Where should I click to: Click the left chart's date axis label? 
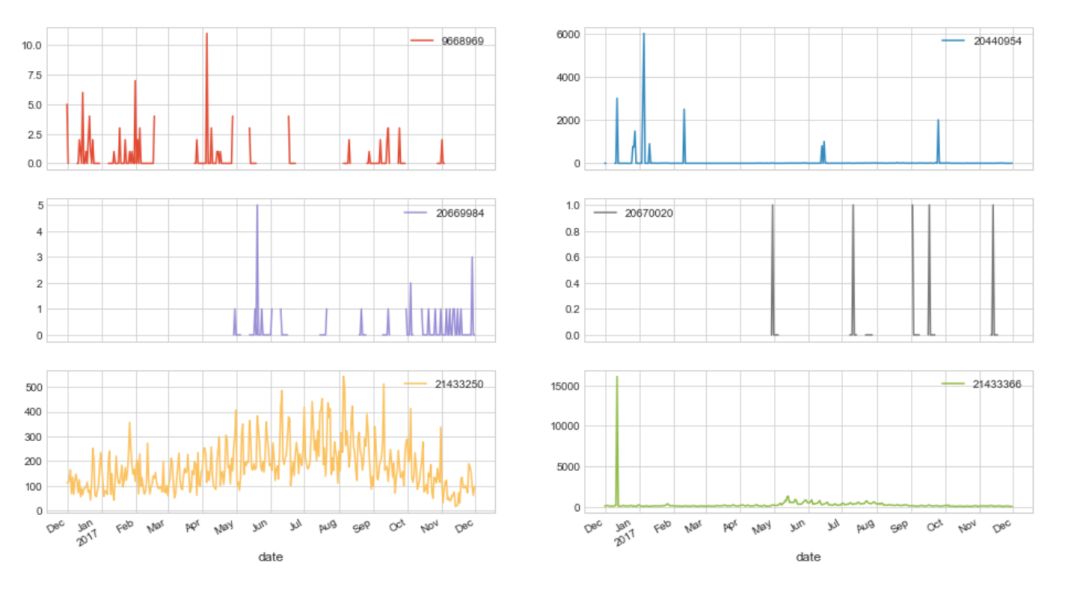(x=270, y=557)
